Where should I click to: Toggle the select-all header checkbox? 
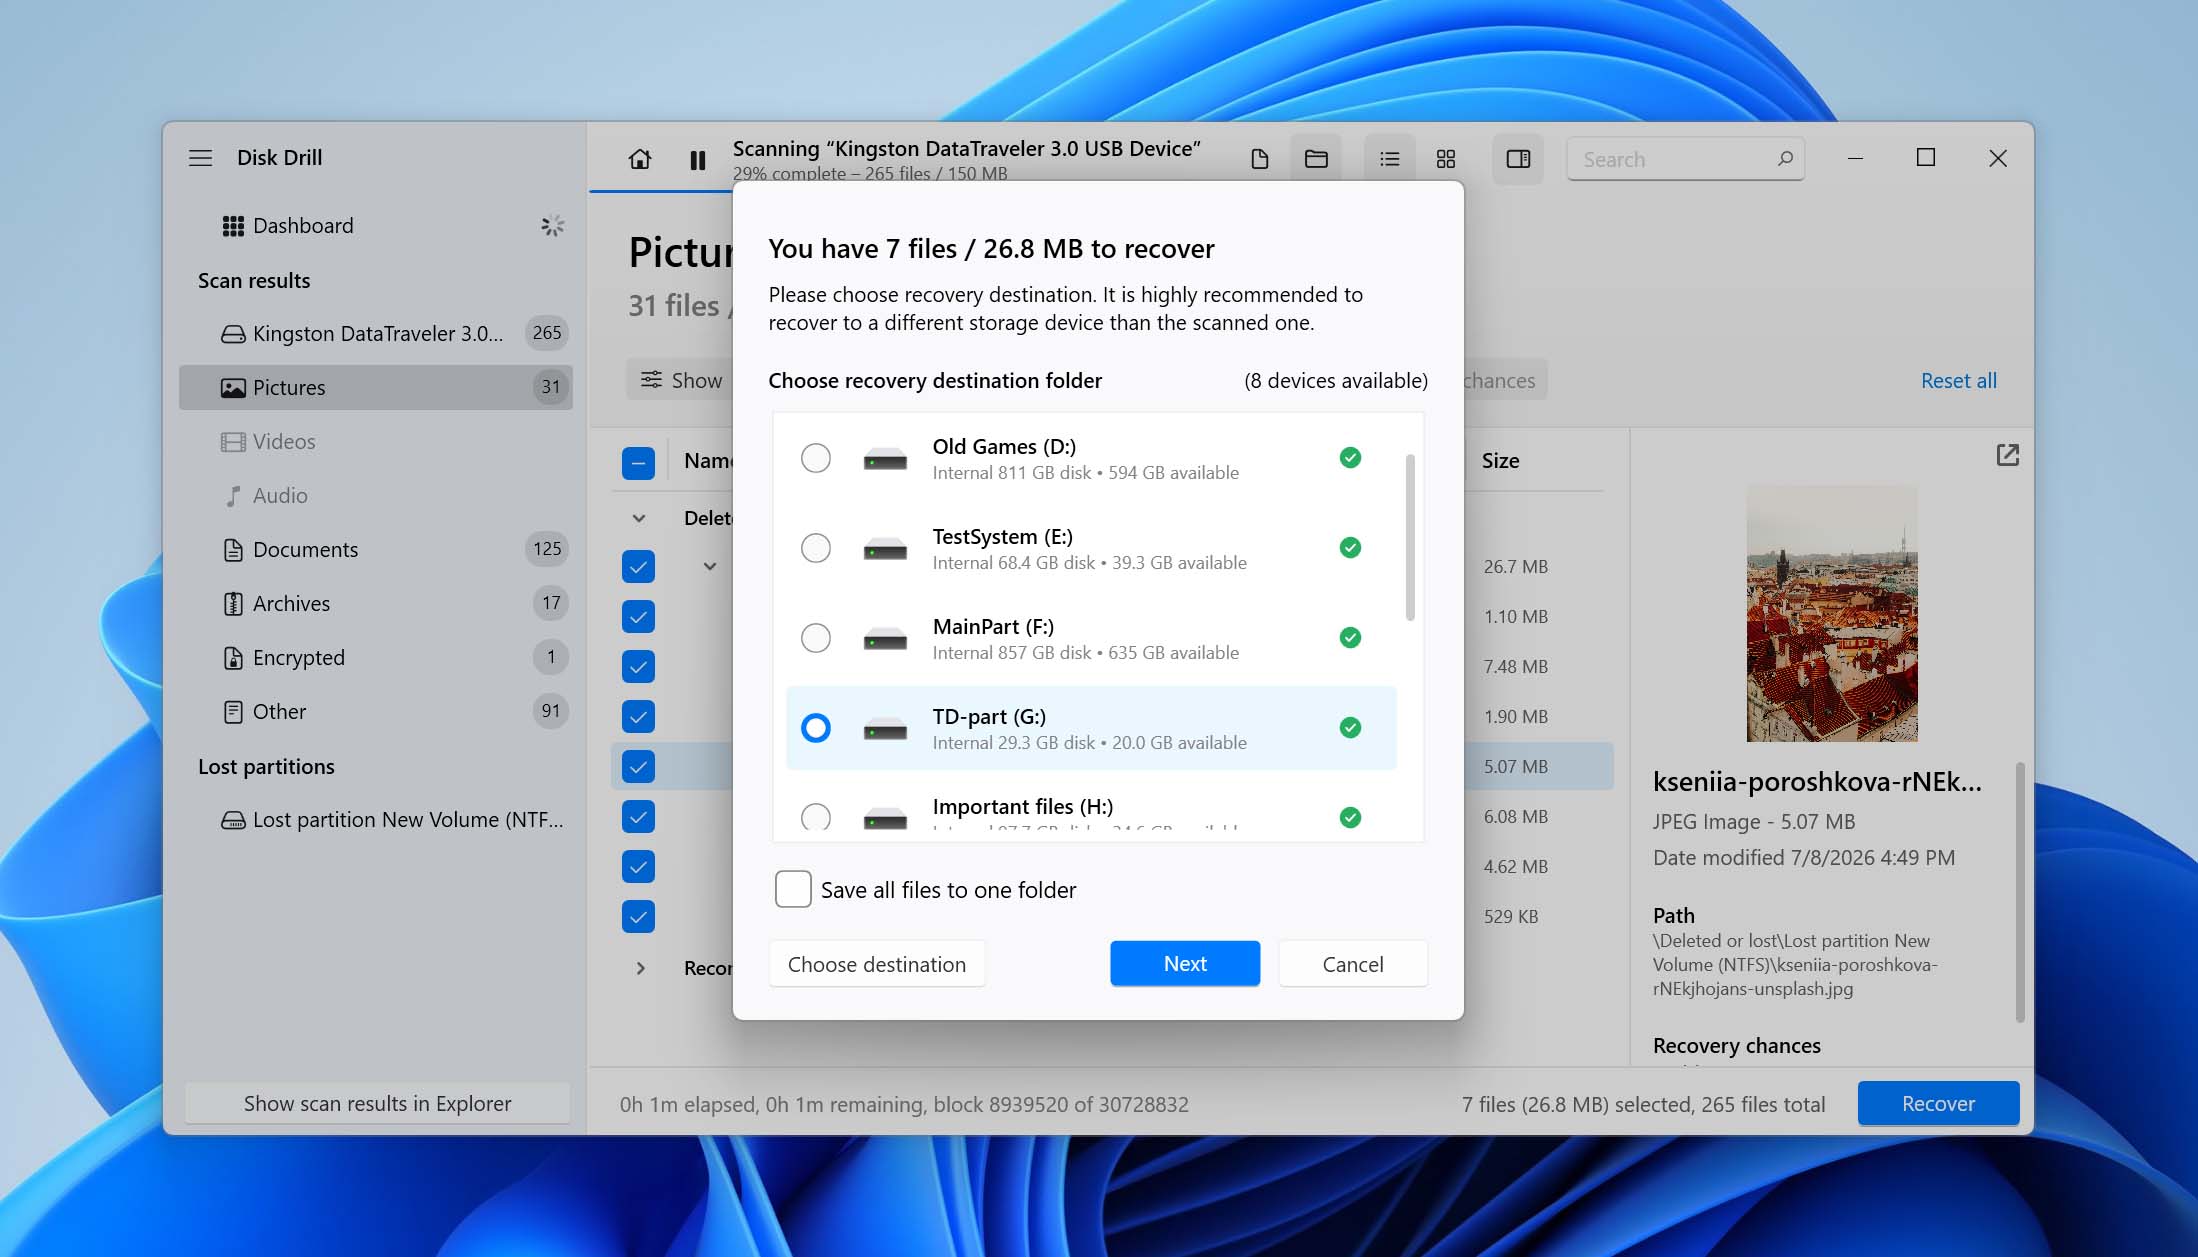[638, 463]
